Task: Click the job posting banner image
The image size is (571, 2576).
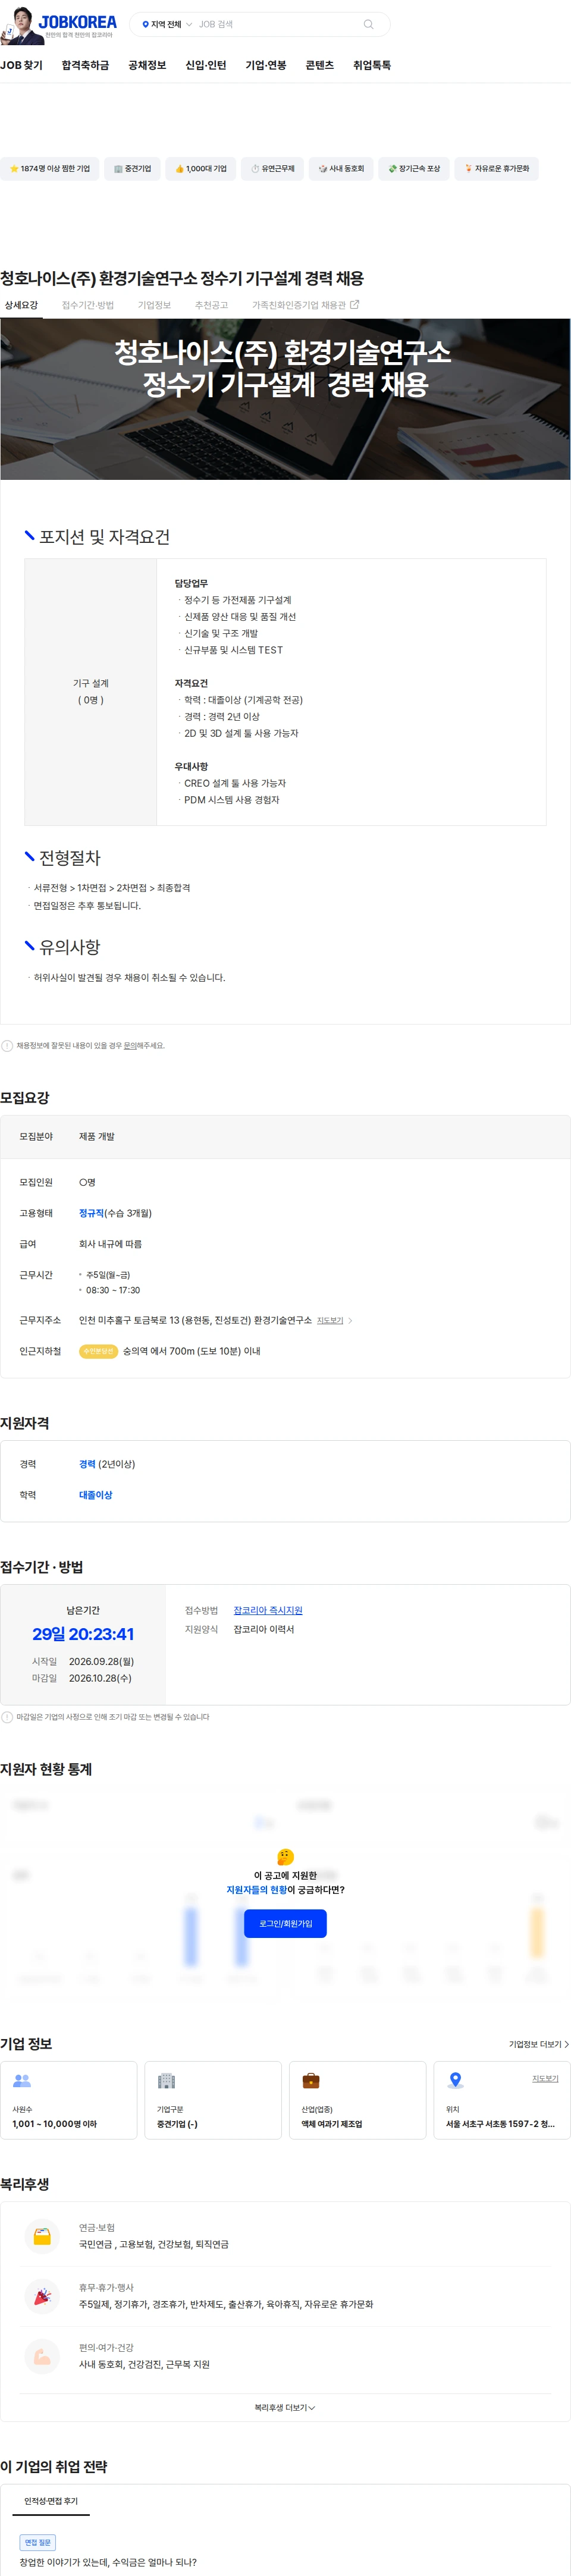Action: 285,399
